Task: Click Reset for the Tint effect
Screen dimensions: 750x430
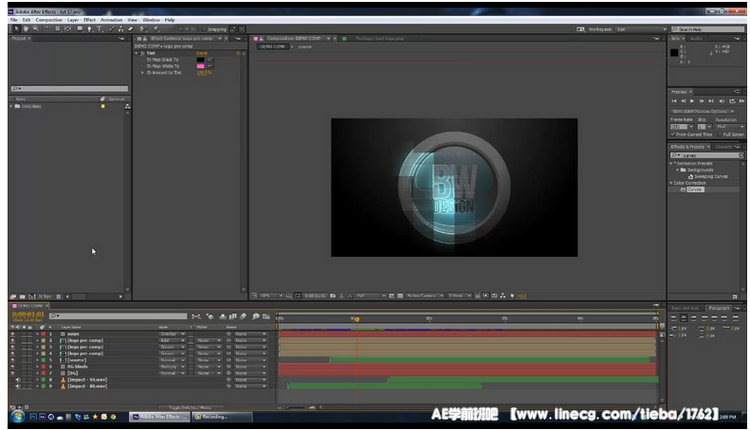Action: [x=202, y=53]
